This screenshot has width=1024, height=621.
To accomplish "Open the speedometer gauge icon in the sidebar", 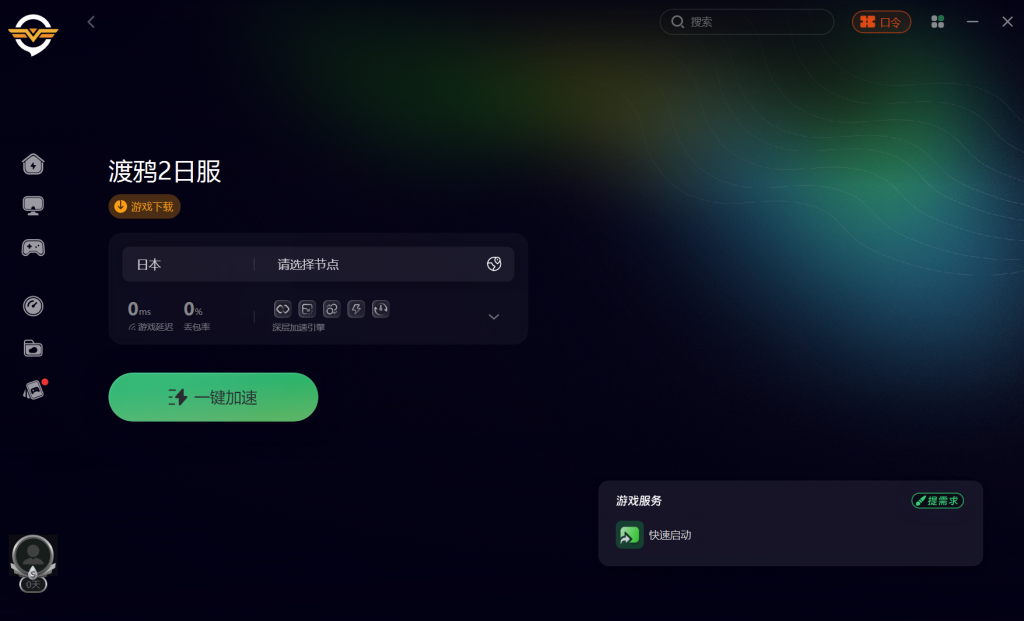I will tap(33, 306).
